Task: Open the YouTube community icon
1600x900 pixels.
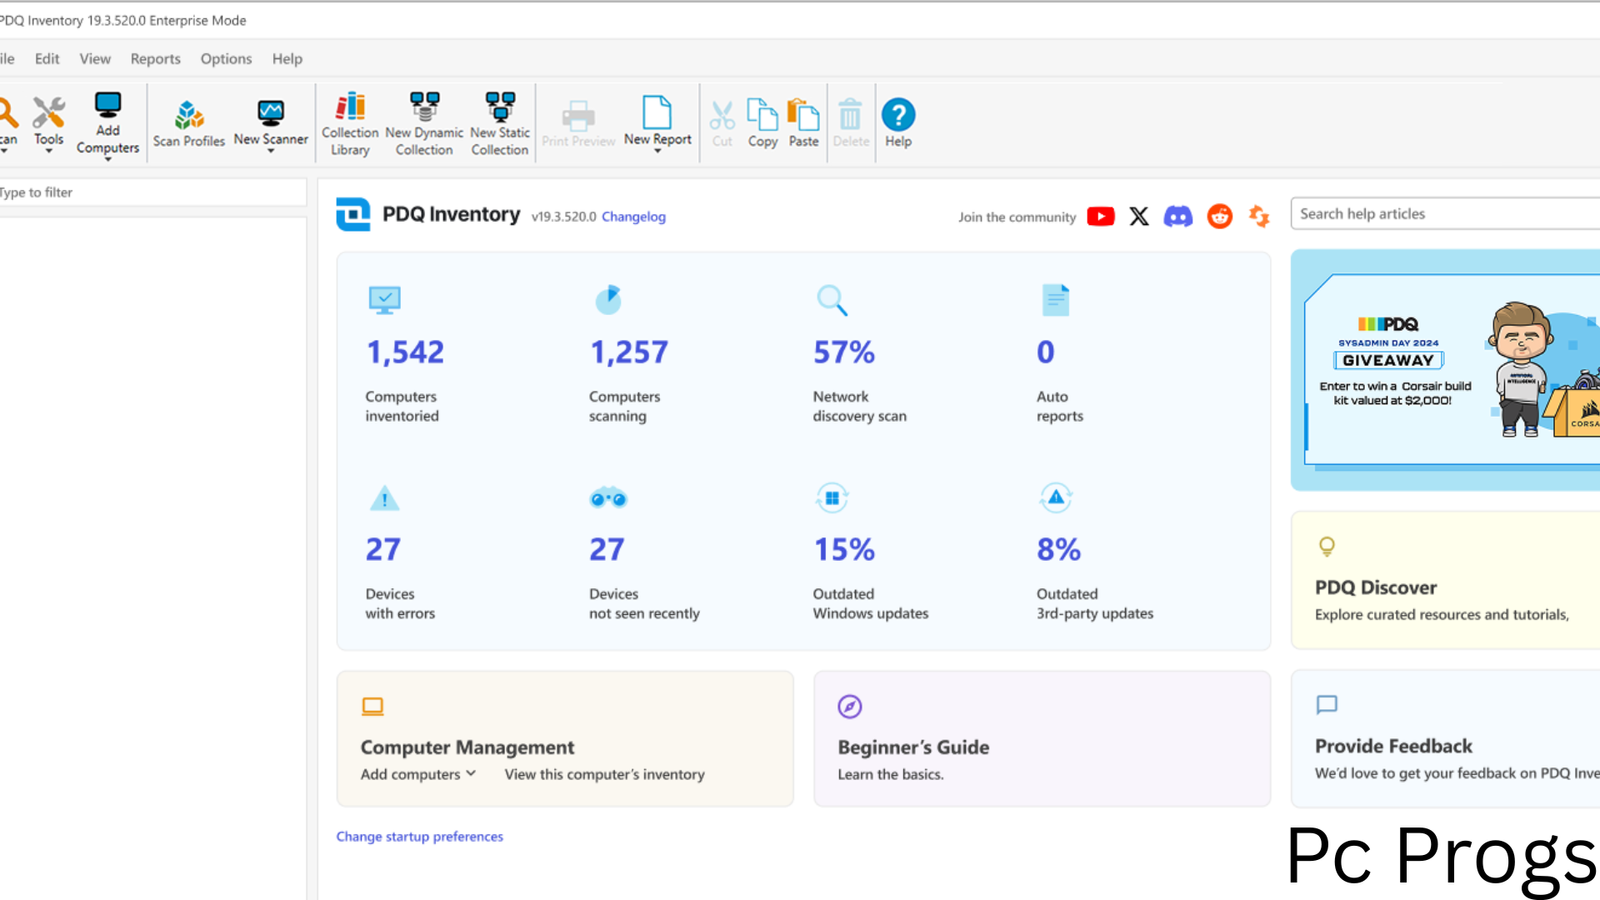Action: [x=1101, y=216]
